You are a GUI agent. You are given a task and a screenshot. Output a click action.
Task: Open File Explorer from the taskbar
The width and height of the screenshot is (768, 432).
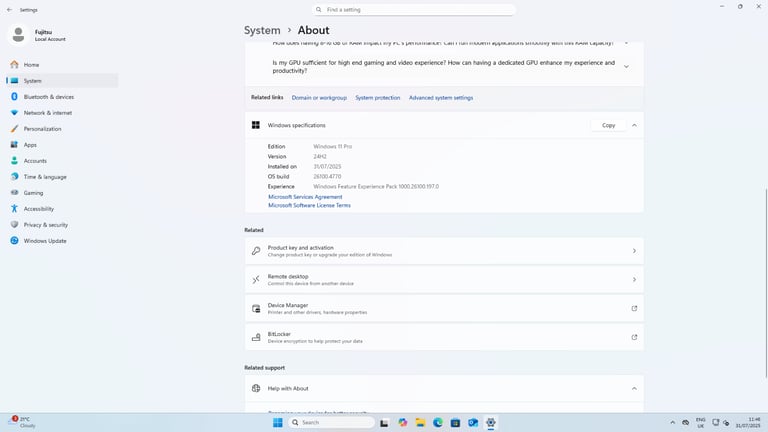coord(420,423)
